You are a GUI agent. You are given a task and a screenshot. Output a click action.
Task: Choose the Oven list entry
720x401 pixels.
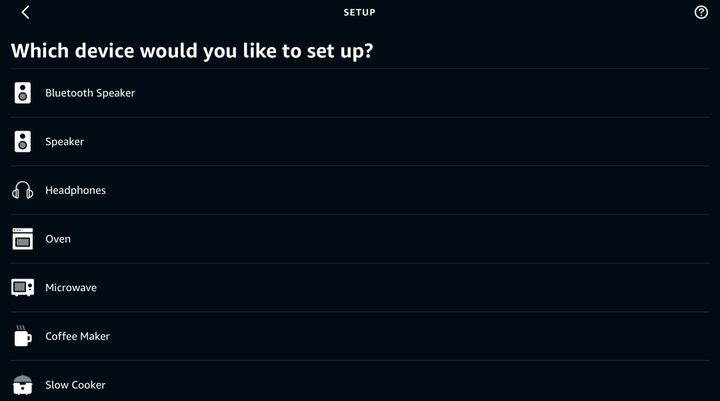pyautogui.click(x=58, y=239)
